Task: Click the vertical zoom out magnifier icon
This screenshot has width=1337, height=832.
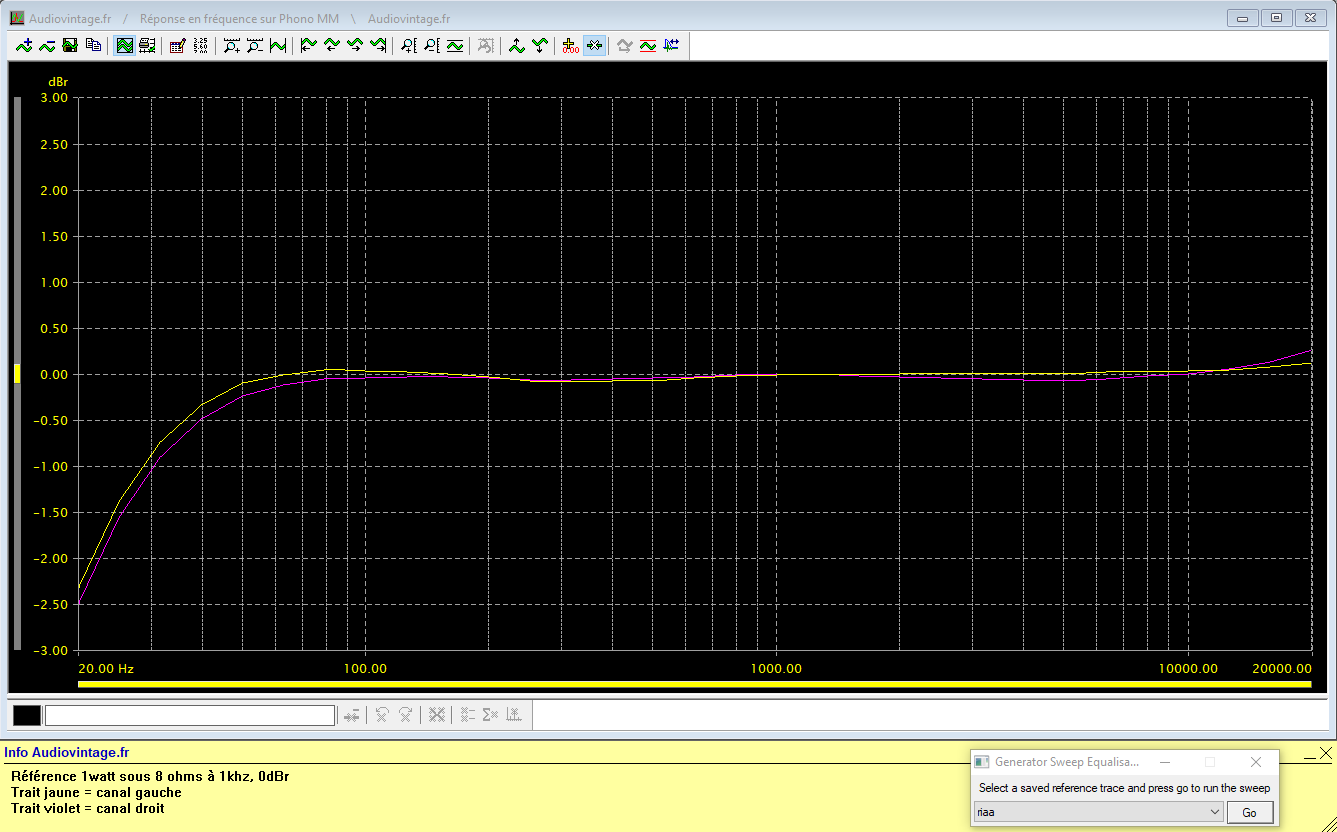Action: coord(432,45)
